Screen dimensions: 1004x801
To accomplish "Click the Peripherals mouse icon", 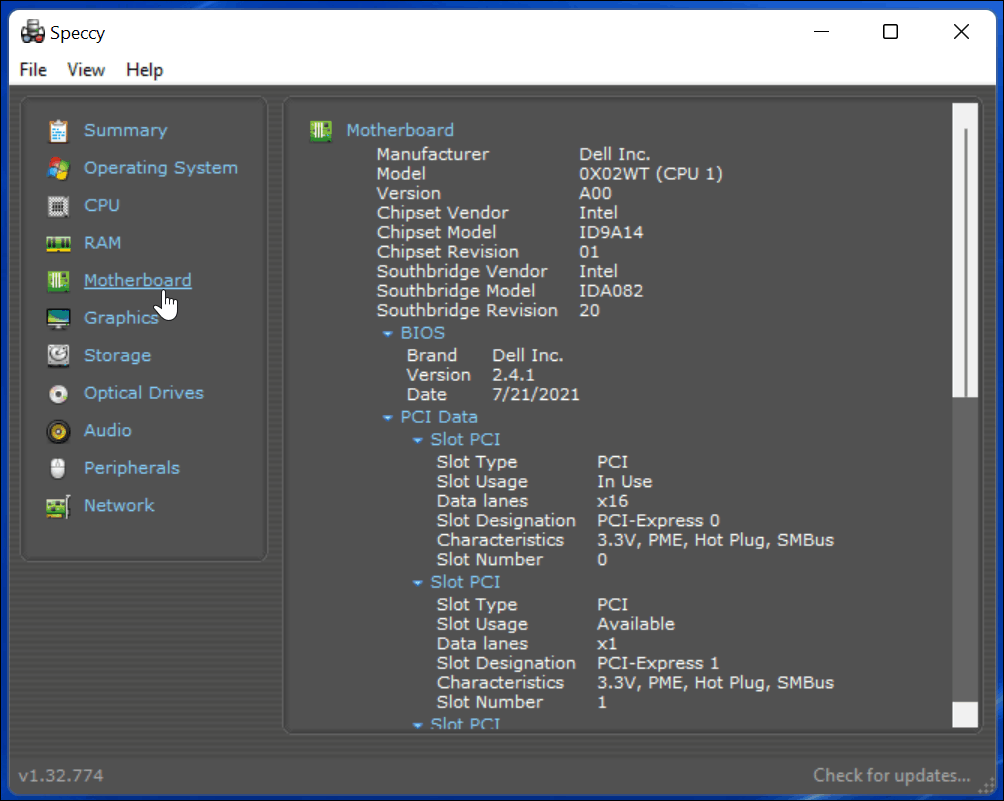I will click(58, 469).
